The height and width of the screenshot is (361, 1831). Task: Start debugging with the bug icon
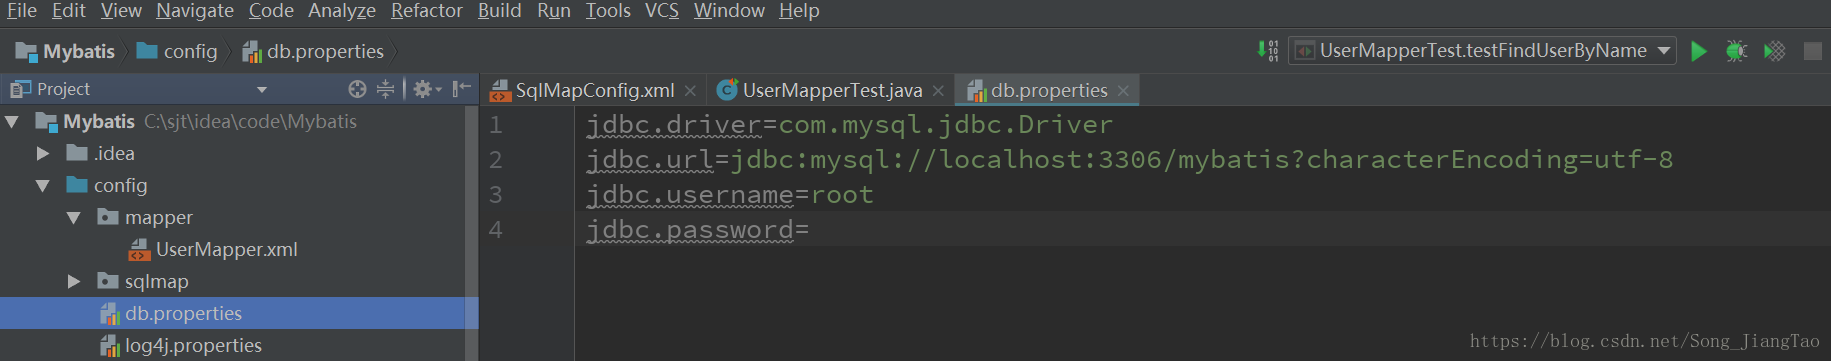click(x=1736, y=51)
